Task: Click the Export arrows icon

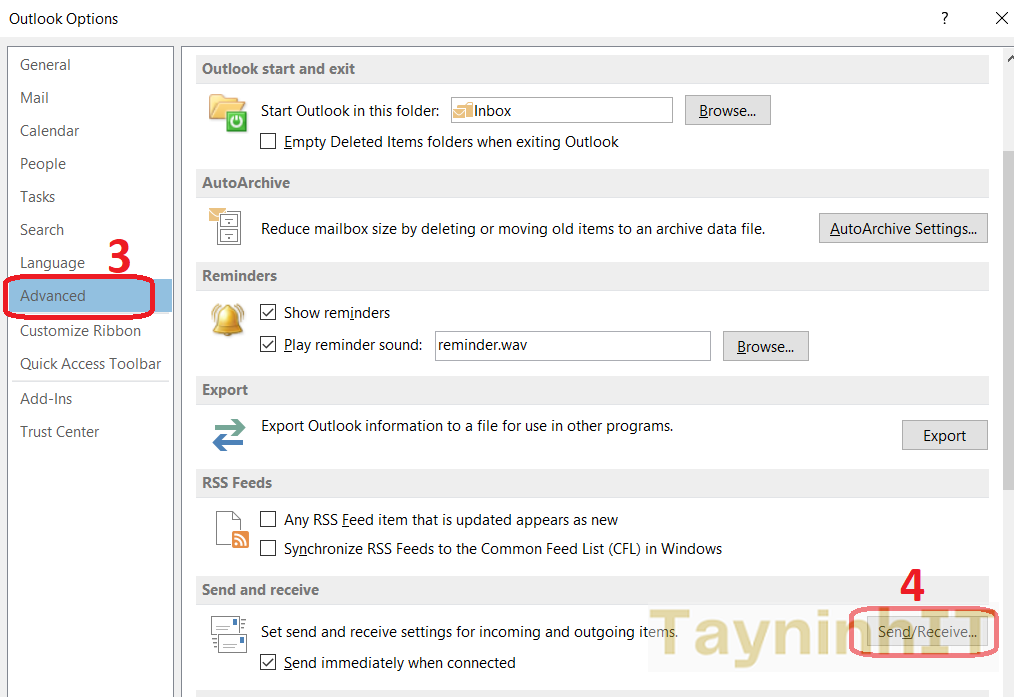Action: pyautogui.click(x=228, y=435)
